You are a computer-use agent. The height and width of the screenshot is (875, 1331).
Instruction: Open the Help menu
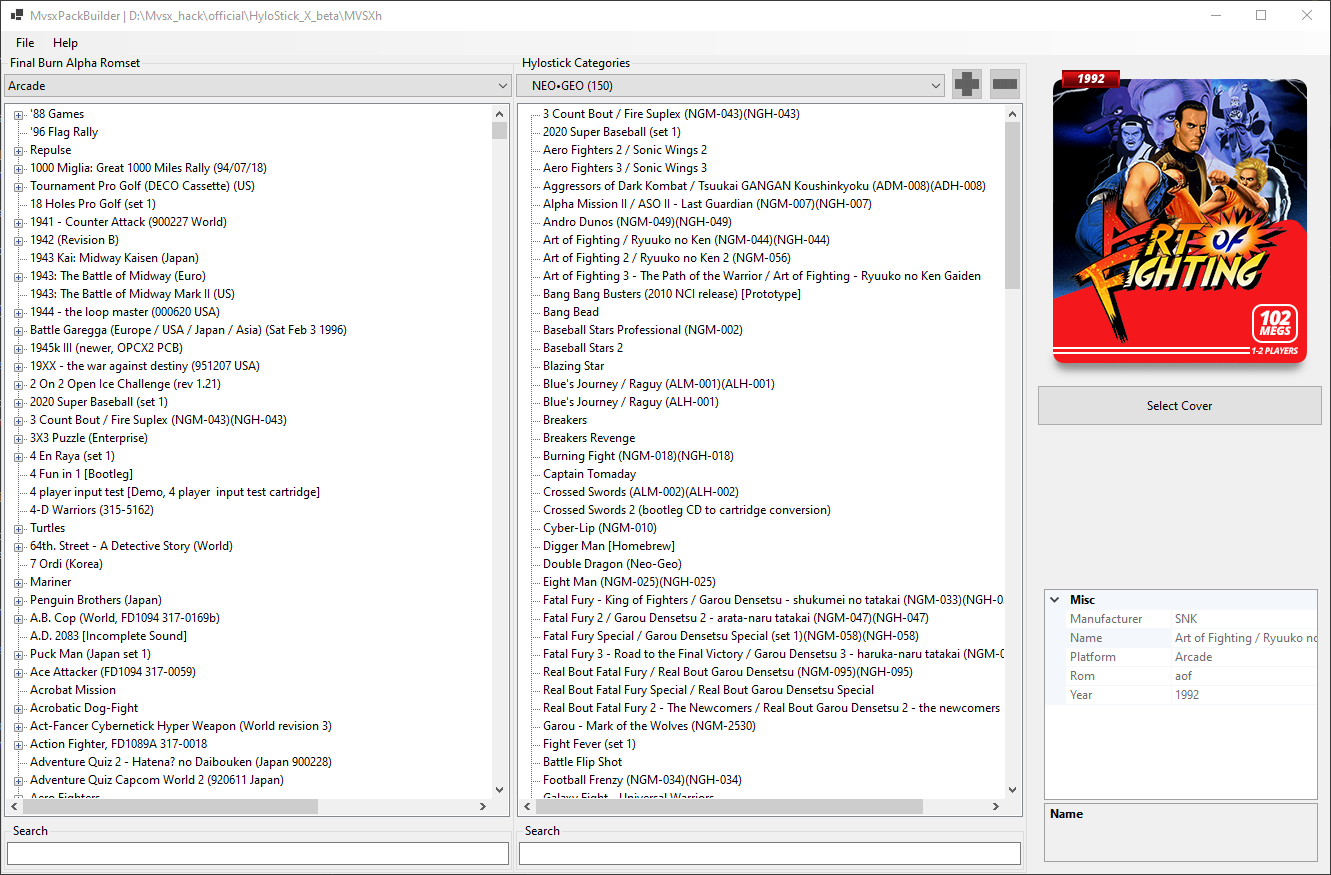(65, 43)
